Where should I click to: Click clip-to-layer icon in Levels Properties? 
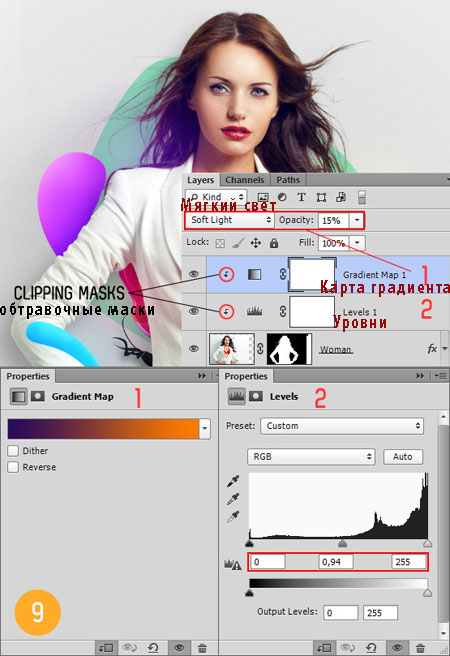pyautogui.click(x=325, y=648)
